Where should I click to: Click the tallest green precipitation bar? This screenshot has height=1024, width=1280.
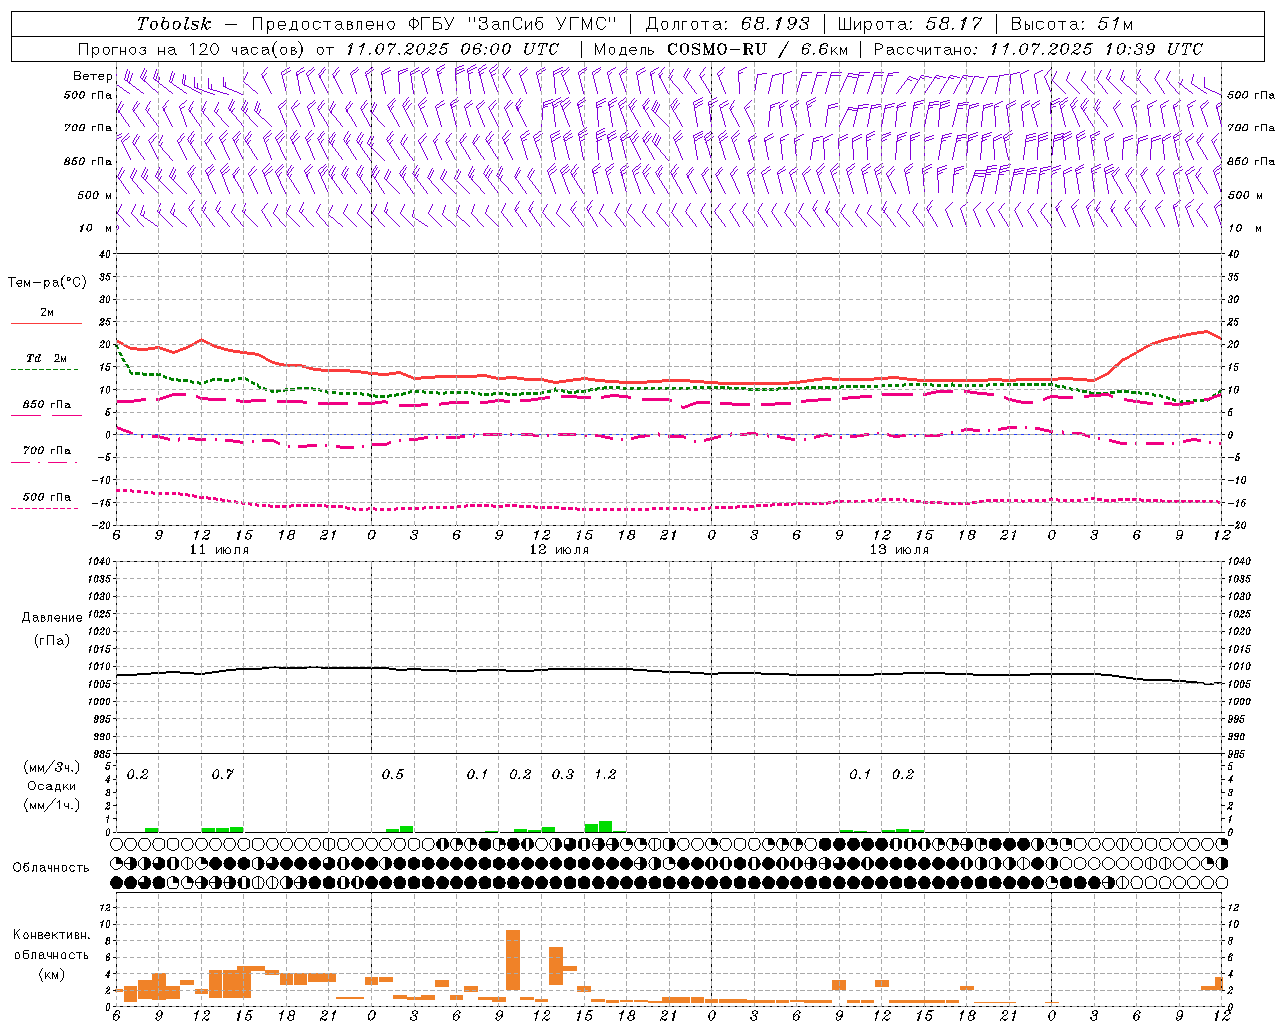click(x=605, y=826)
